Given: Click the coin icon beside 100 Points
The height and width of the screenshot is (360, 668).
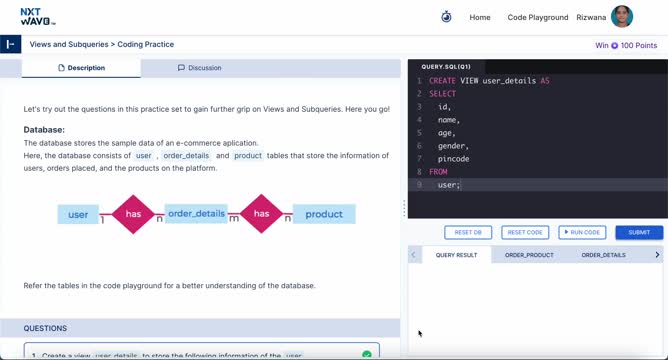Looking at the screenshot, I should point(614,46).
